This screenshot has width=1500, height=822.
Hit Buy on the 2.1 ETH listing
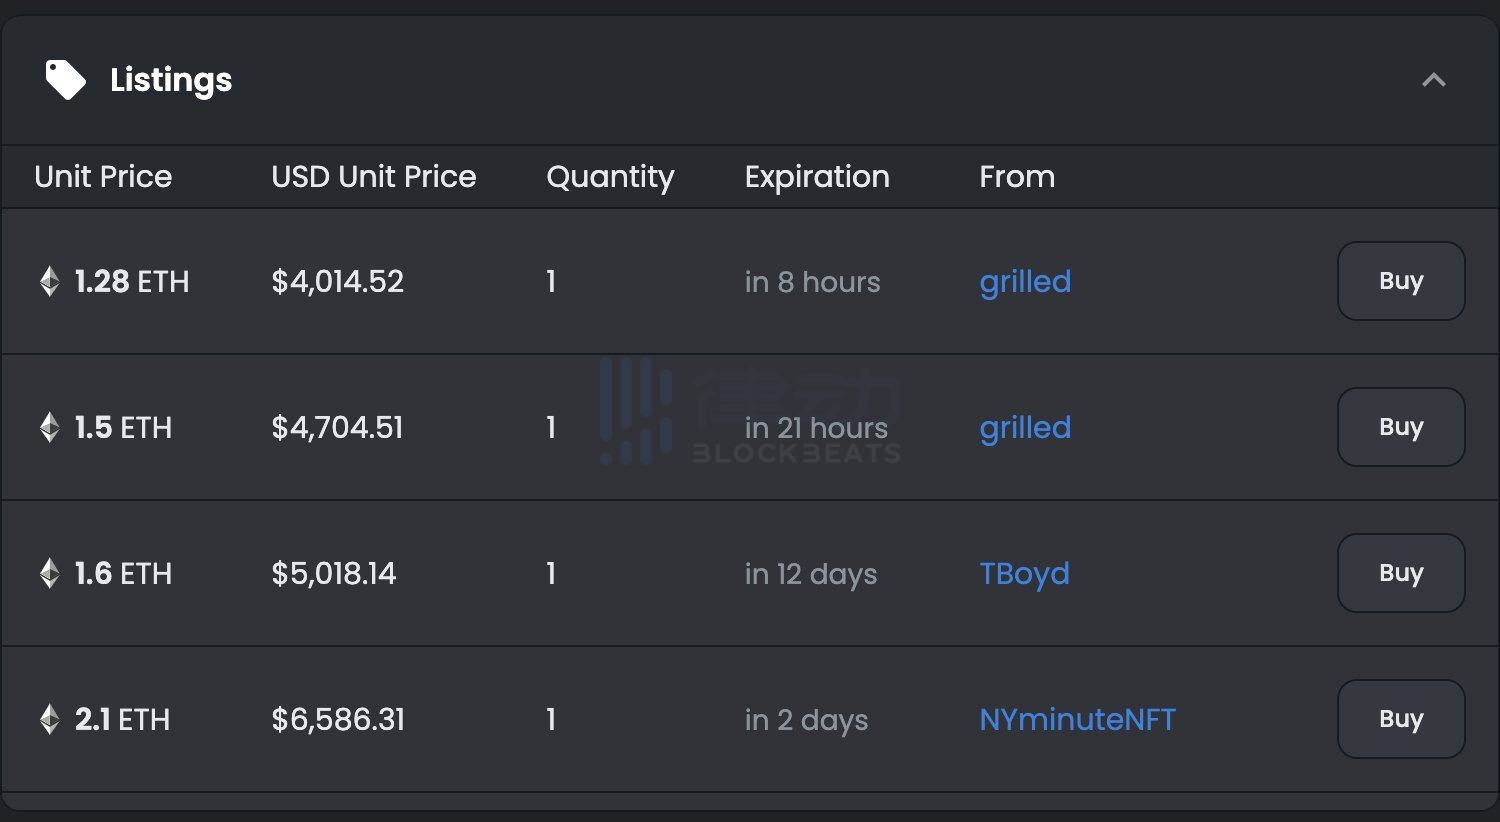click(x=1400, y=719)
